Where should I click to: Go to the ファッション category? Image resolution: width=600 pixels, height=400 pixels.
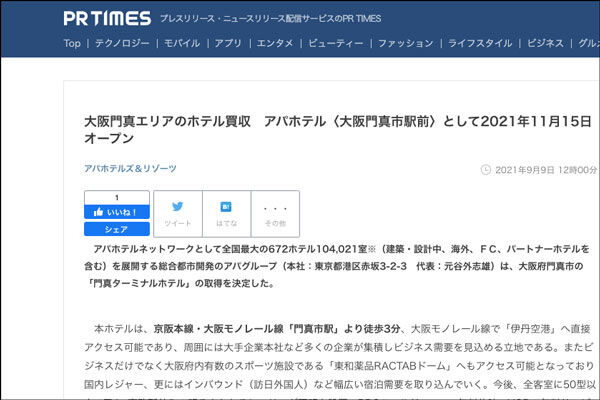[x=406, y=43]
